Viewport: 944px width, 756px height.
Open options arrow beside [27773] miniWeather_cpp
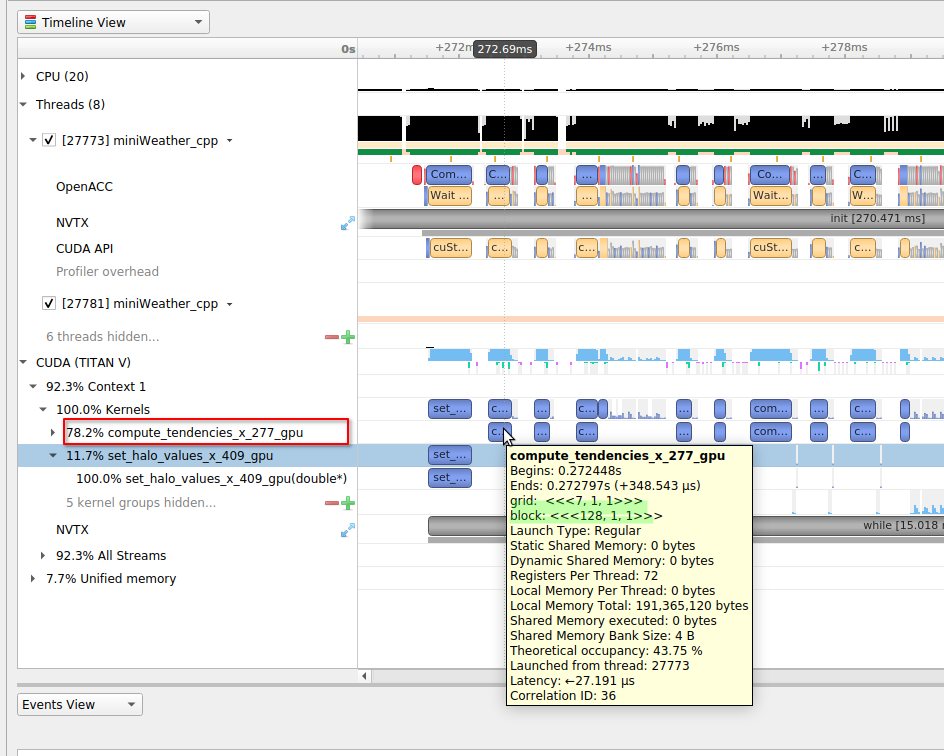(229, 141)
